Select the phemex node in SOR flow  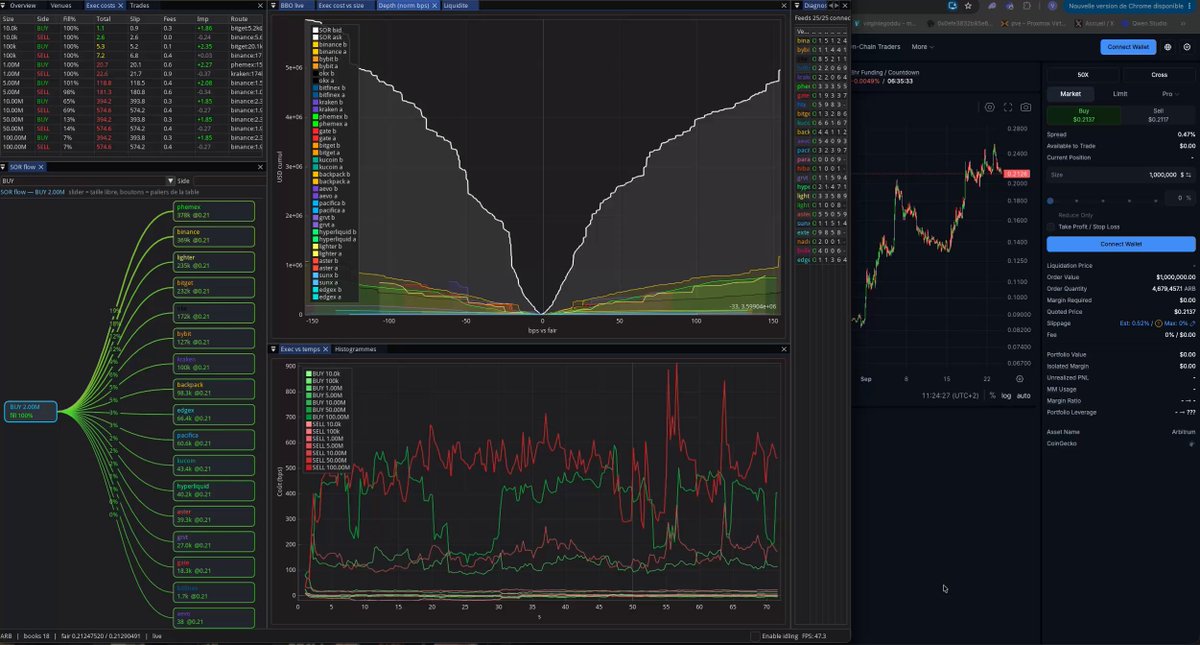click(x=214, y=211)
